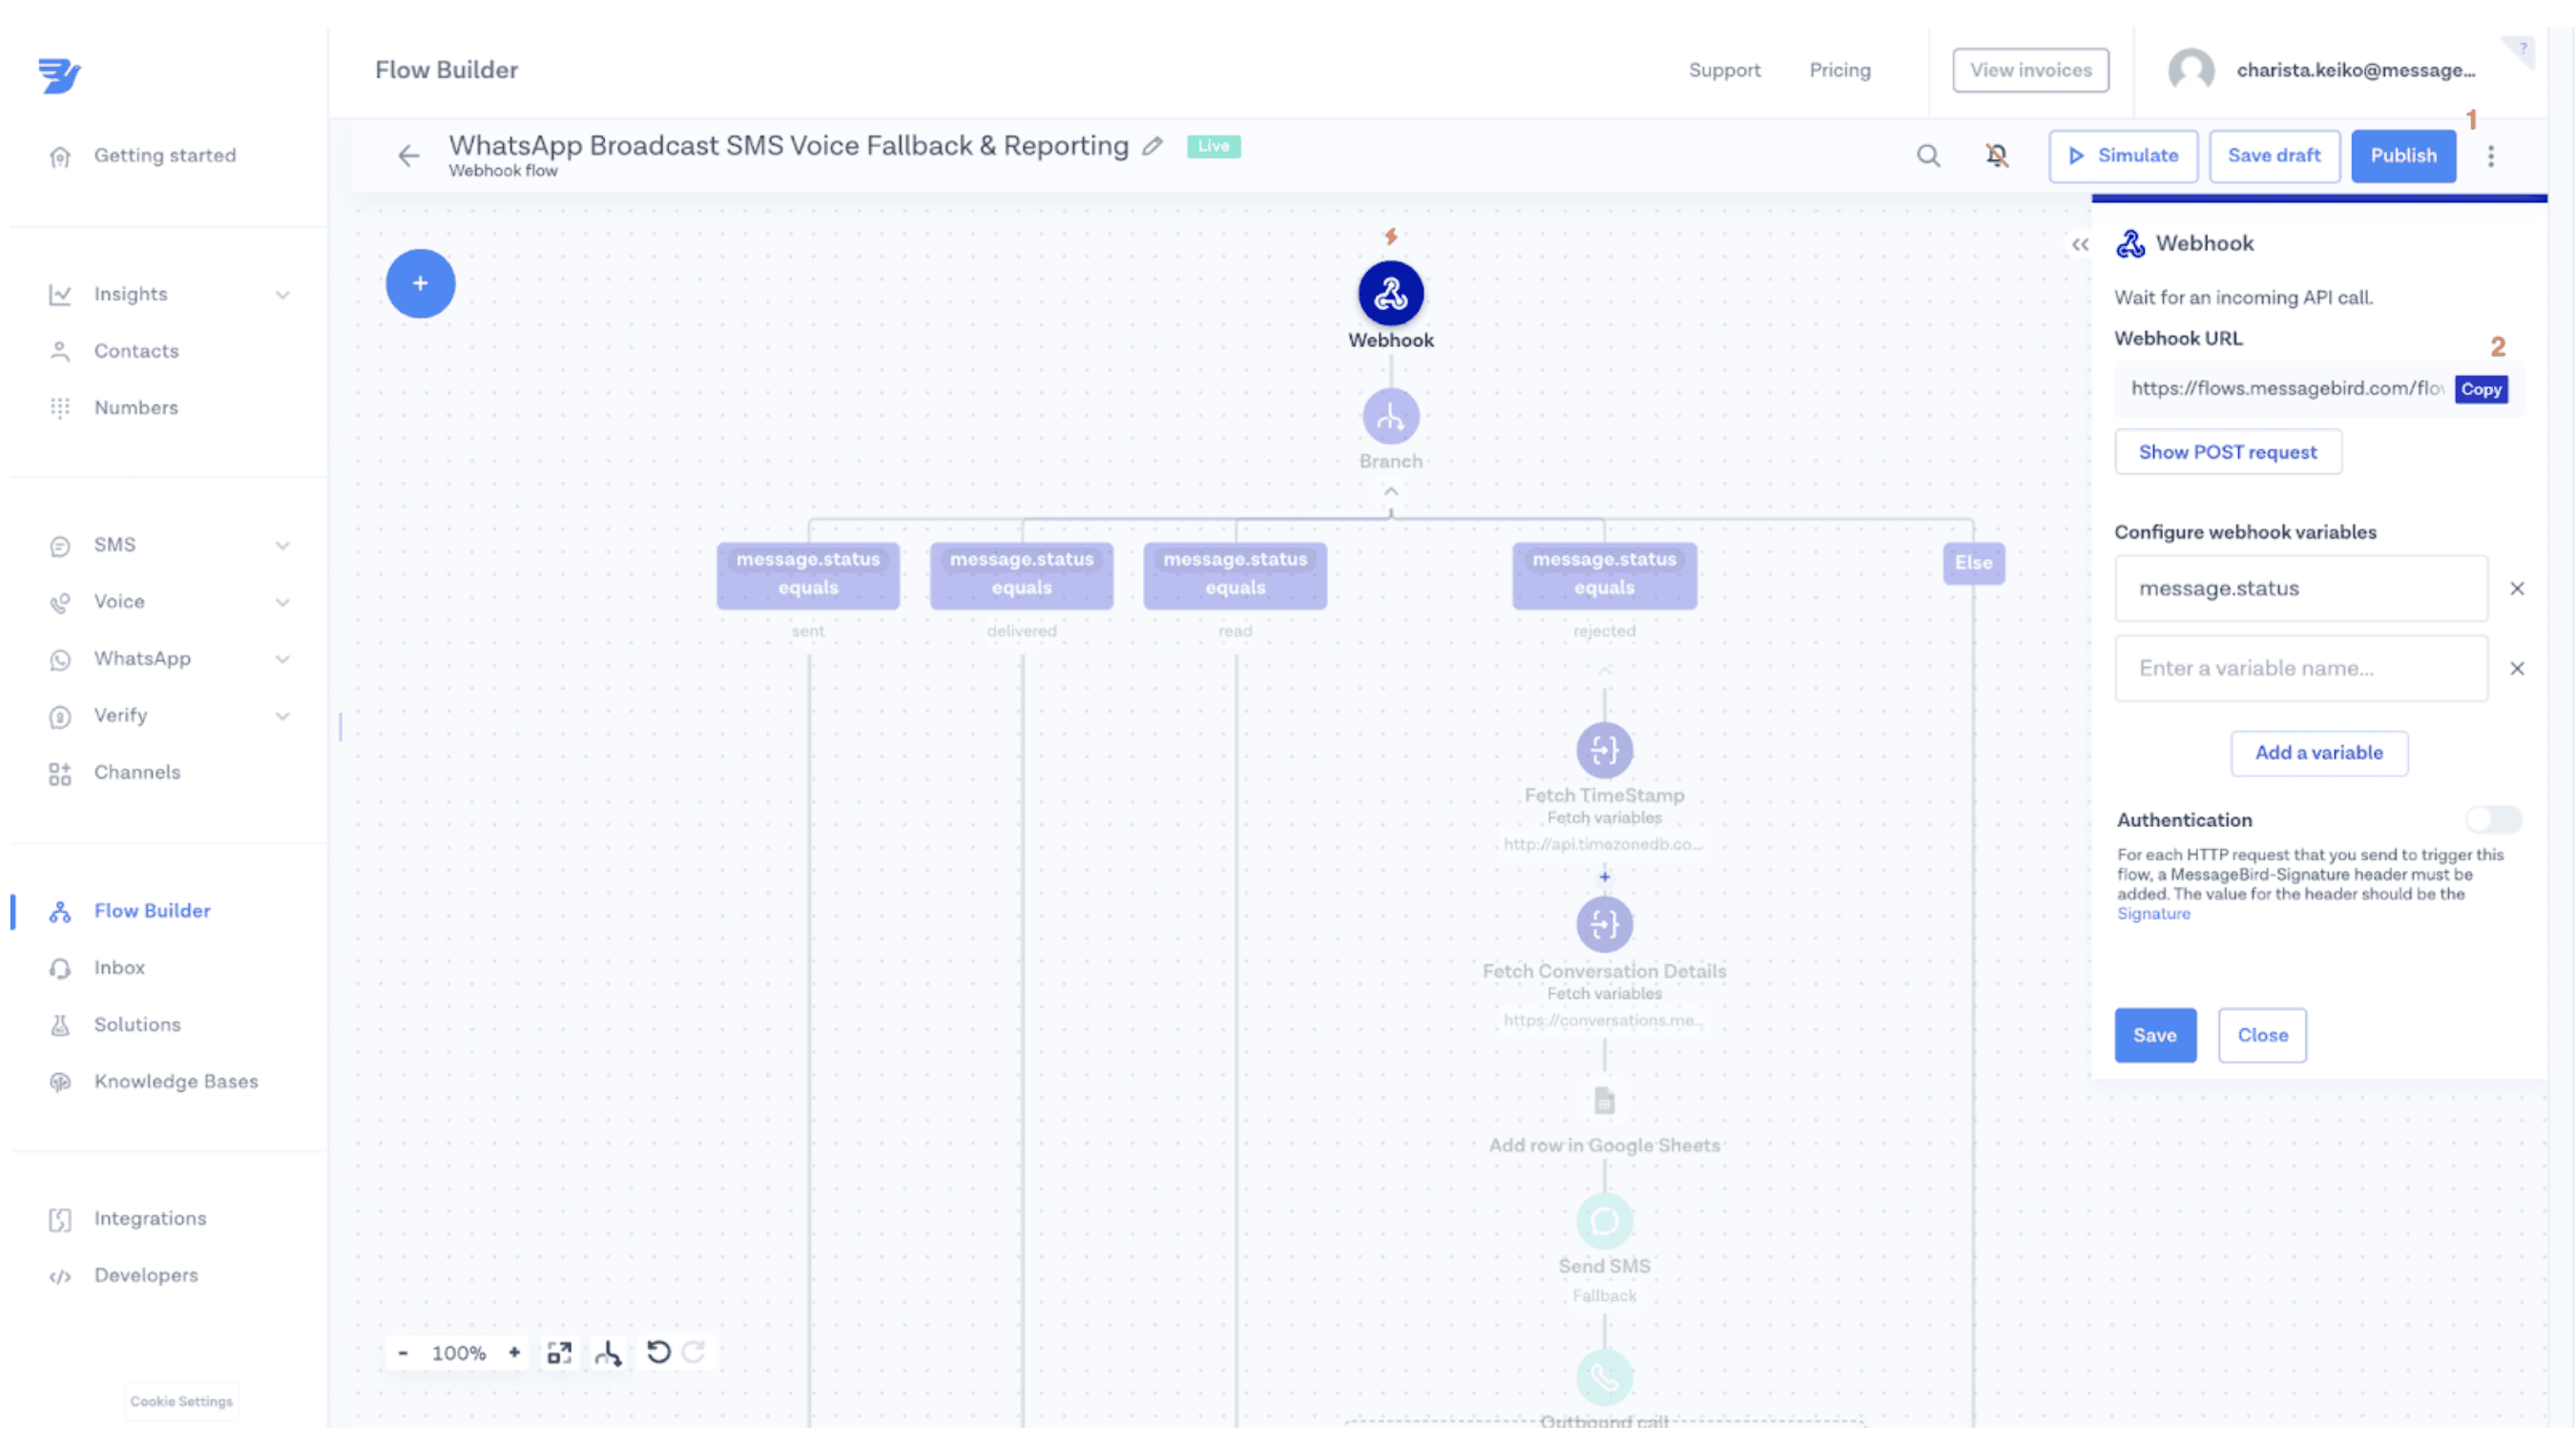The height and width of the screenshot is (1449, 2576).
Task: Click the empty variable name field
Action: 2300,669
